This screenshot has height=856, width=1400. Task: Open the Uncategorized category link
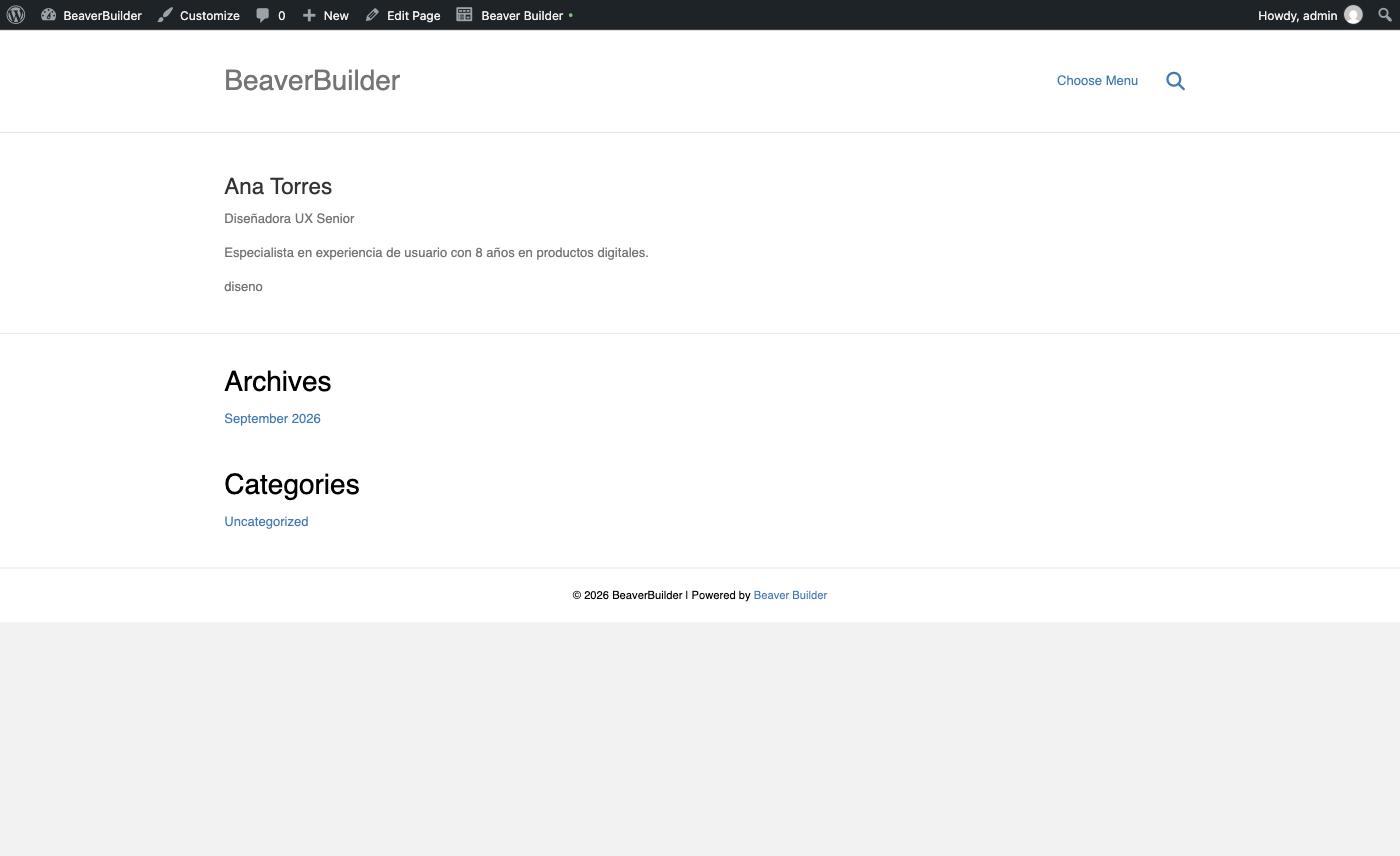tap(266, 522)
